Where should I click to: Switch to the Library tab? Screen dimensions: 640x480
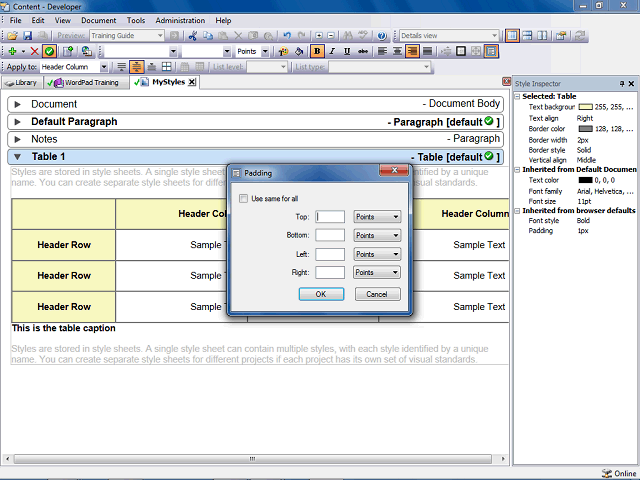(x=22, y=83)
